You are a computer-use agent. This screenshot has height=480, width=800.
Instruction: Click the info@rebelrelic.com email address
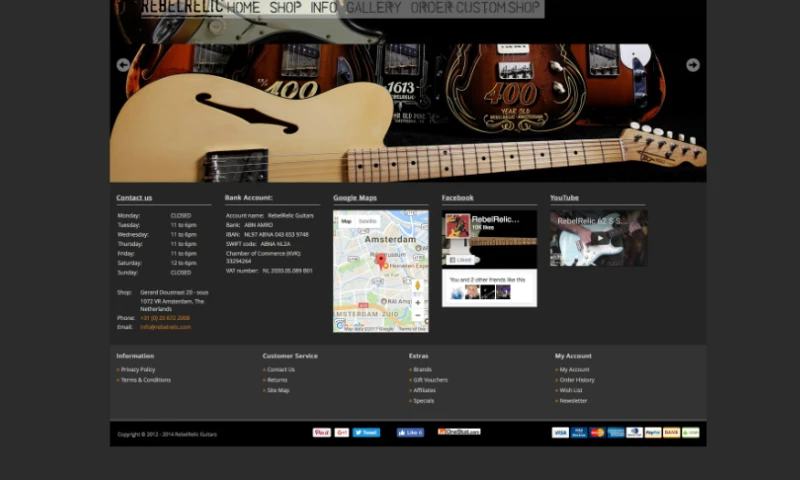(x=165, y=327)
